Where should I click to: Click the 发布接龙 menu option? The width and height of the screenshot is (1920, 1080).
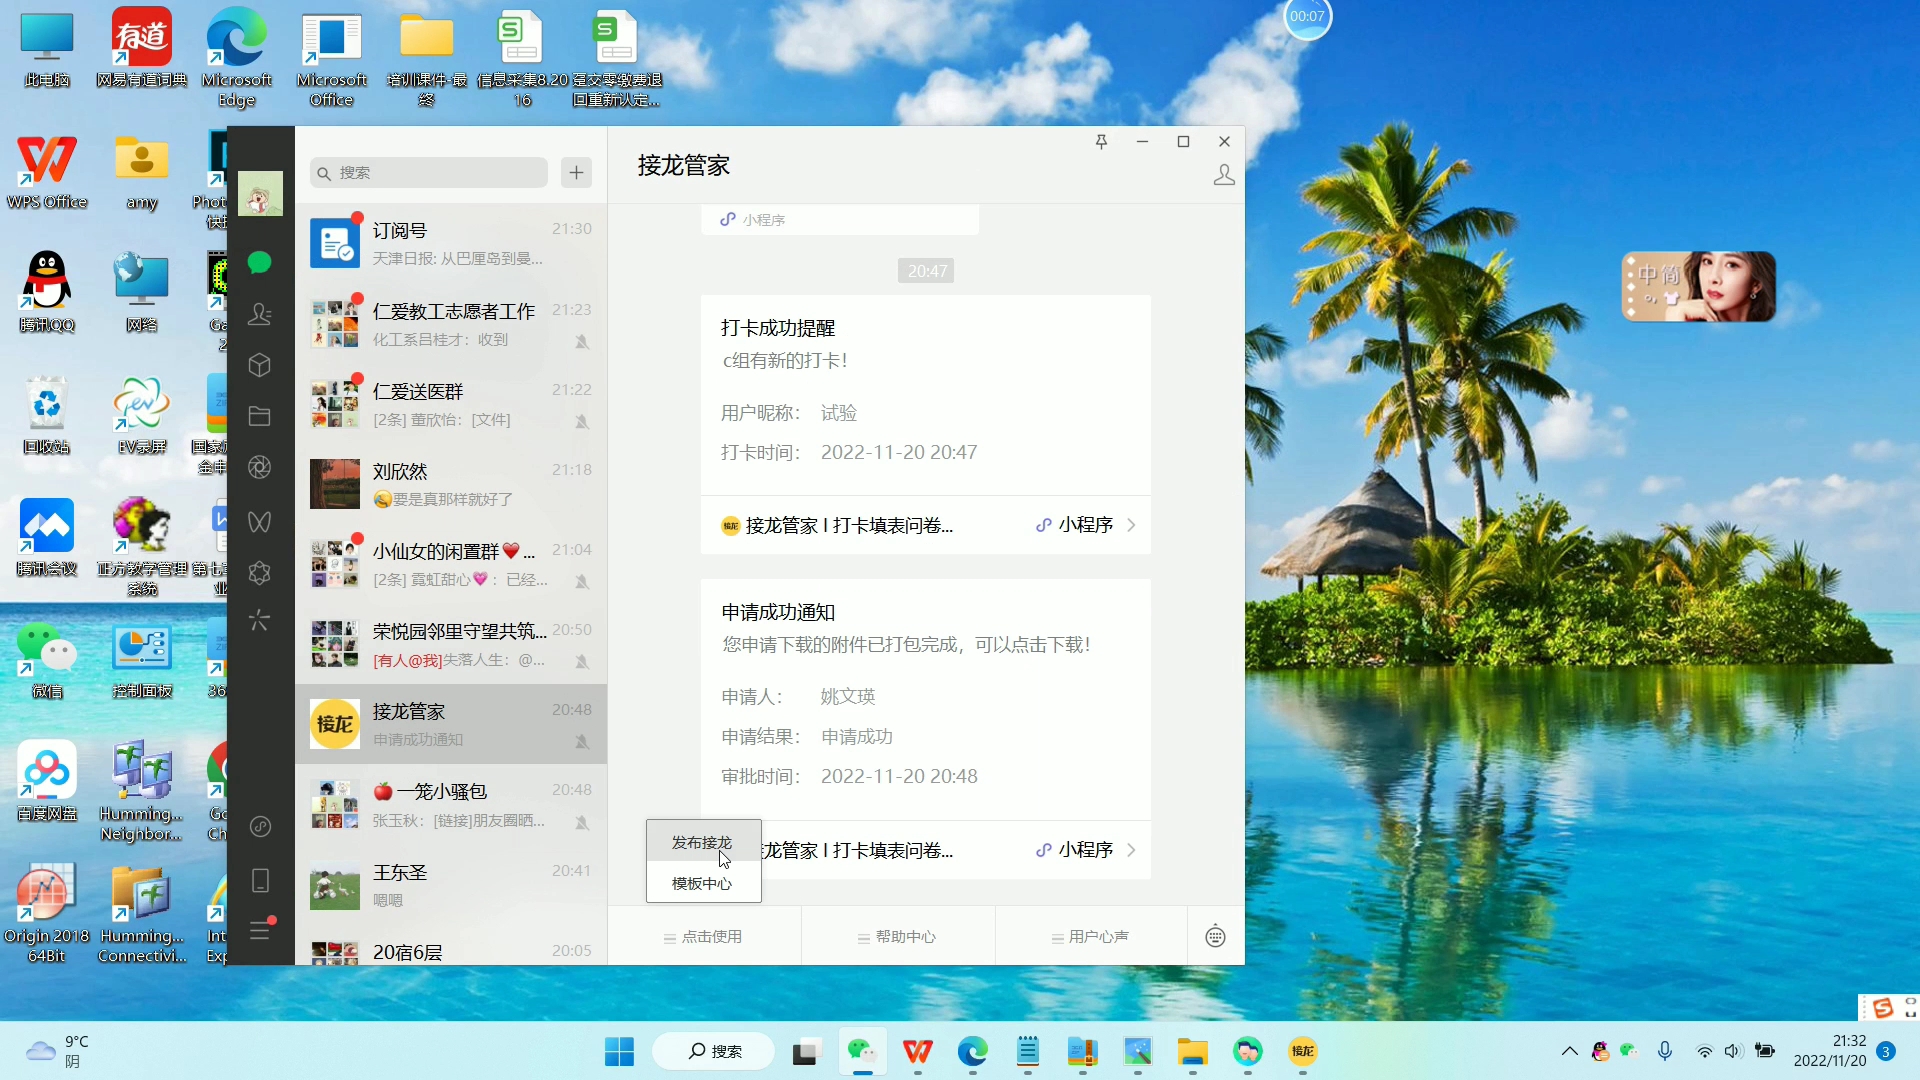tap(702, 843)
